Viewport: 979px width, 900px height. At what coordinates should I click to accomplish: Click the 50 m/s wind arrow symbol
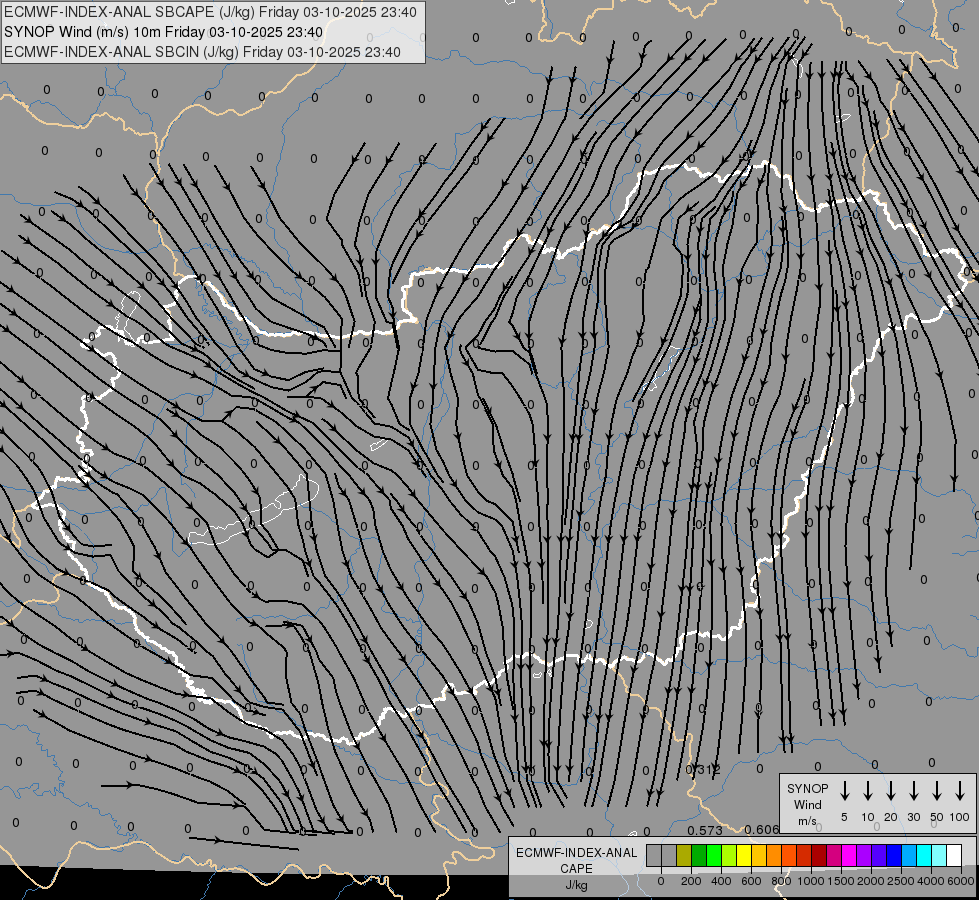coord(937,791)
